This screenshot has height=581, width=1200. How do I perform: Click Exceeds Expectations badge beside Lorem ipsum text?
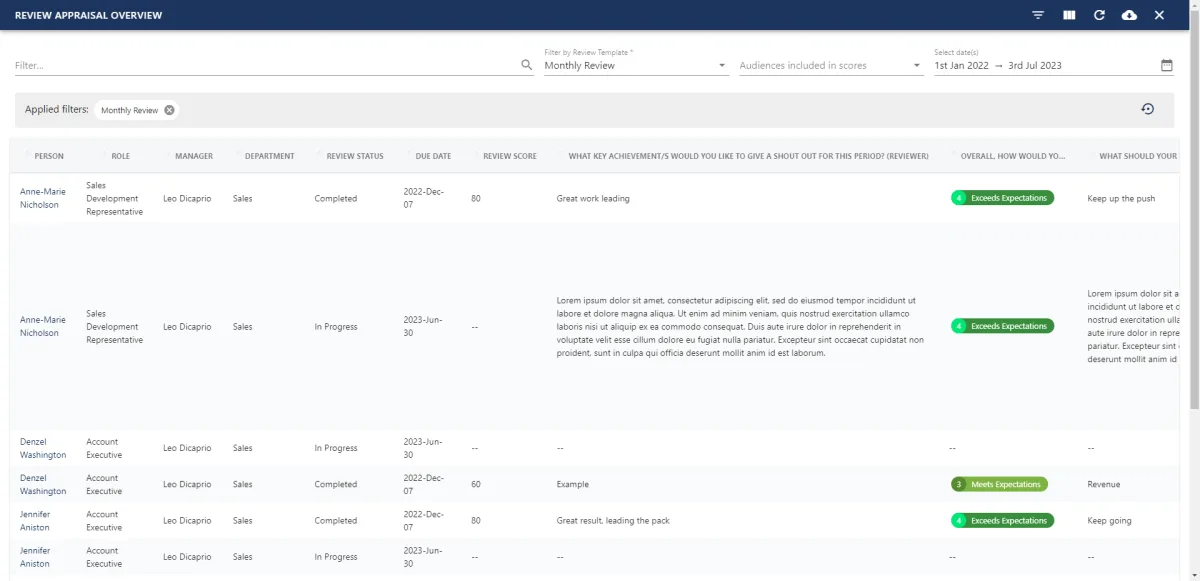point(1002,326)
